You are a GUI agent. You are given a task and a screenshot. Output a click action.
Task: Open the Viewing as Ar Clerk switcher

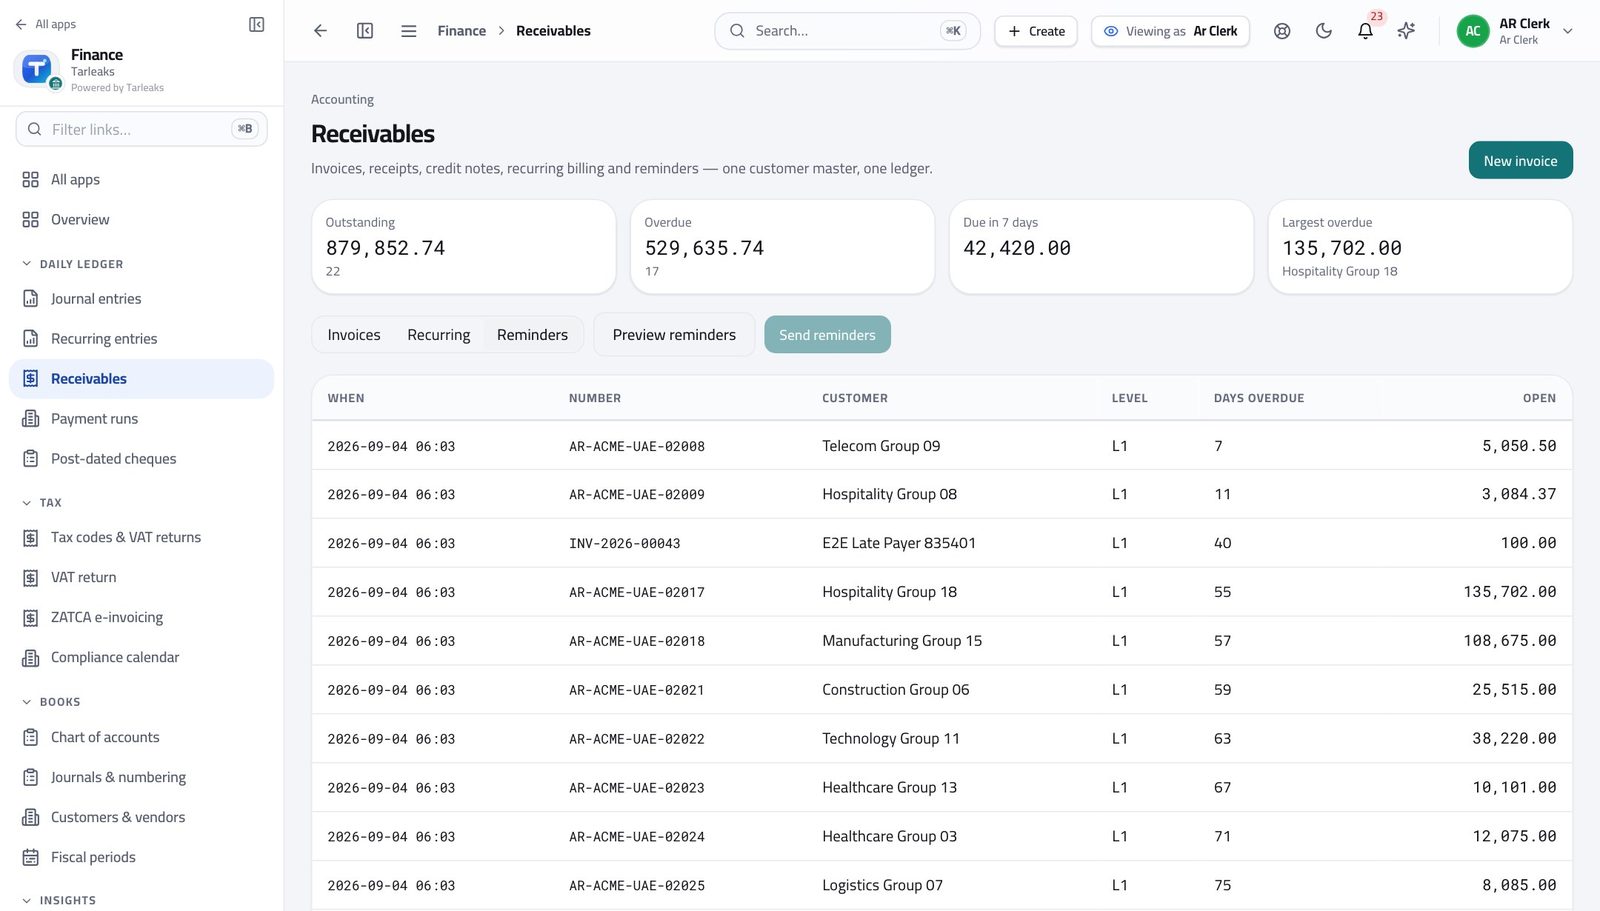click(1171, 31)
